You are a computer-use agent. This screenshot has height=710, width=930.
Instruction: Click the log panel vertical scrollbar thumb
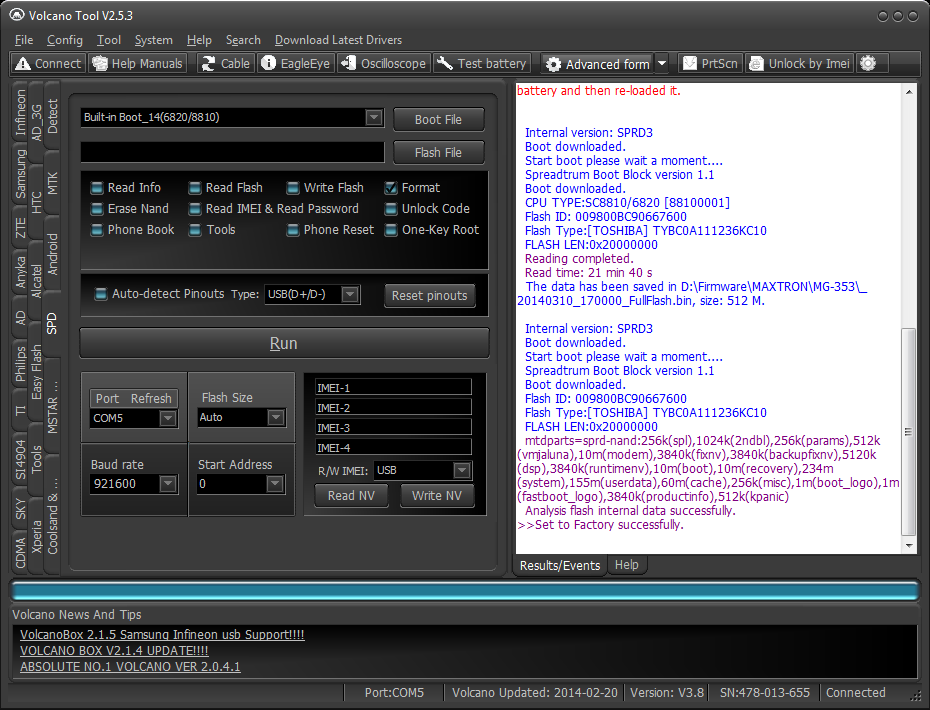click(909, 432)
